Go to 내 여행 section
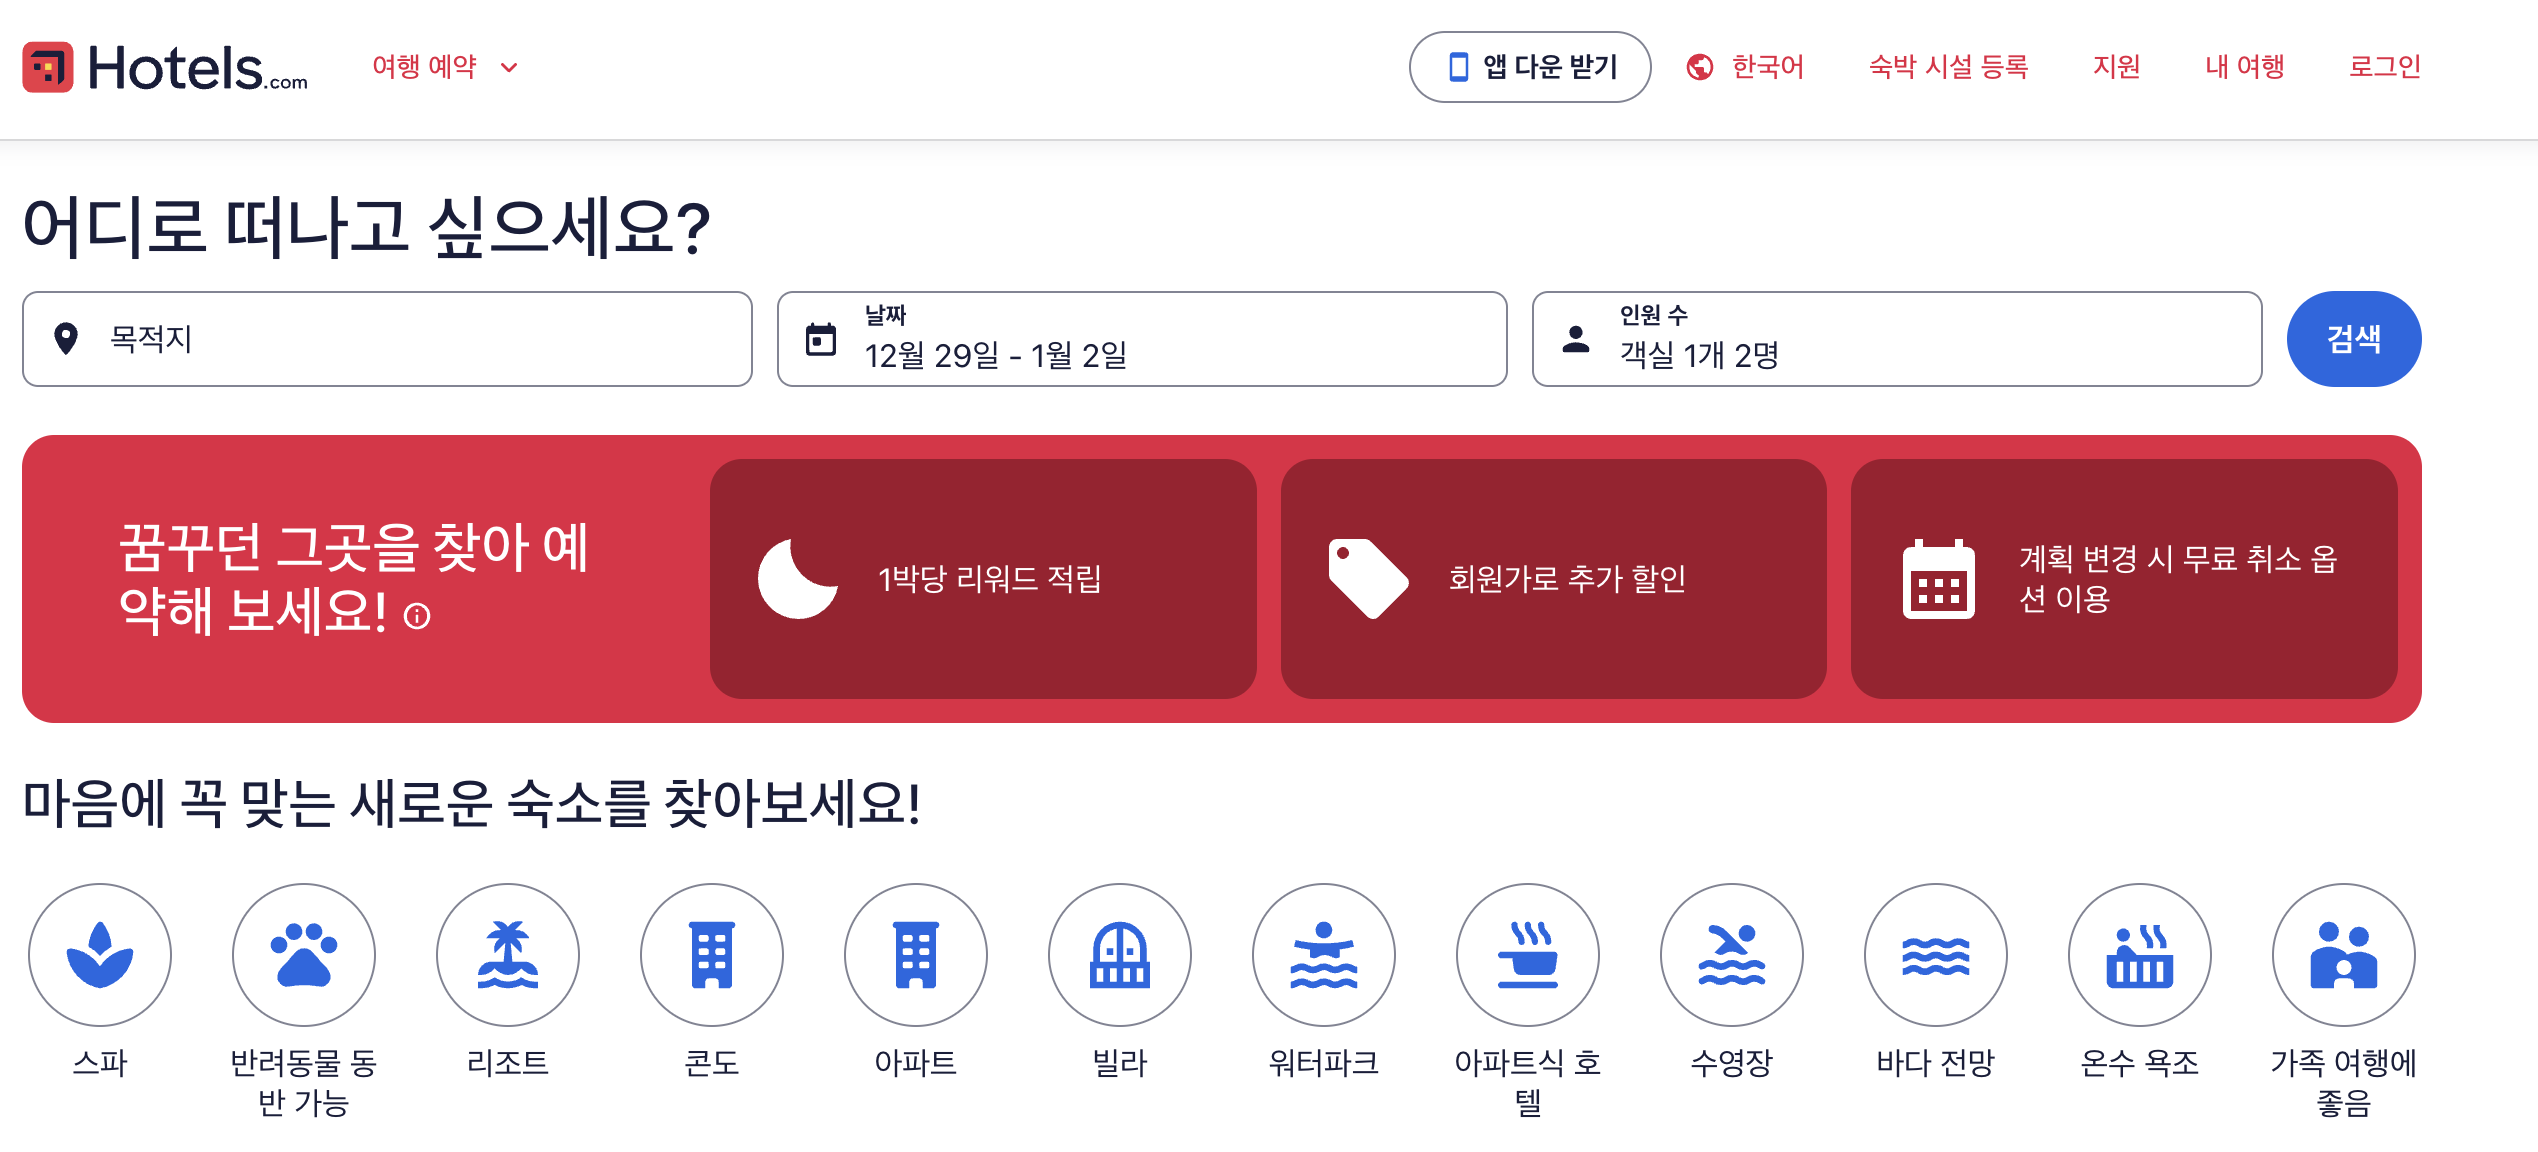2538x1152 pixels. (2244, 66)
